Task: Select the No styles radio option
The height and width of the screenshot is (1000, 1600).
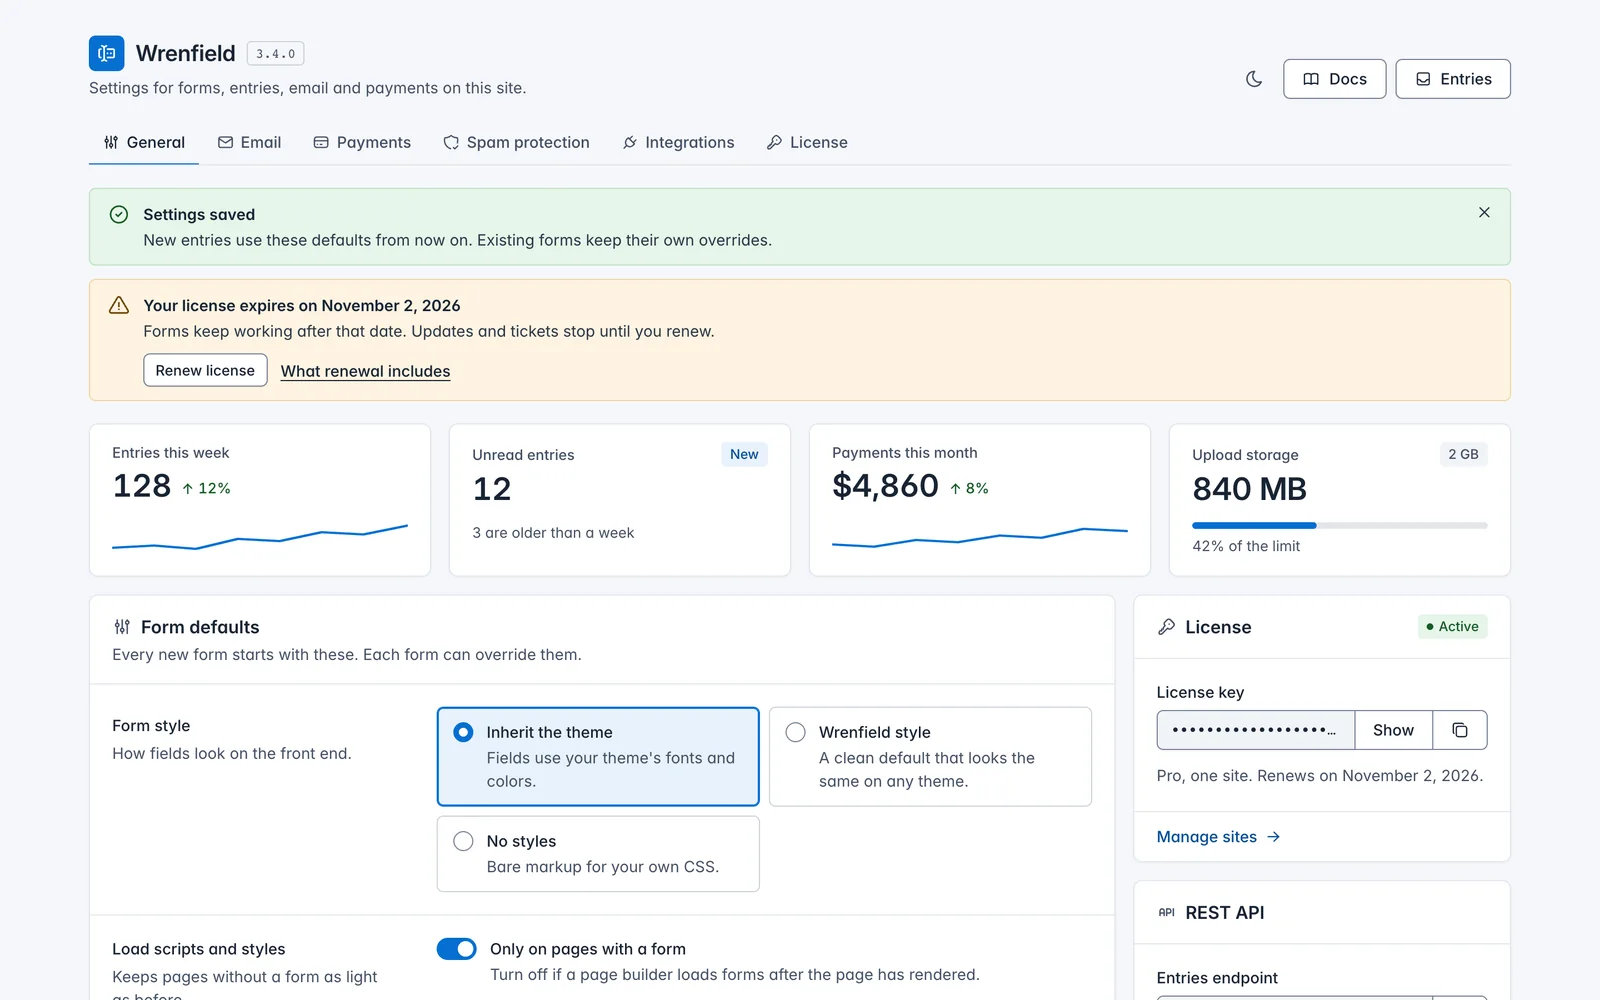Action: point(598,854)
